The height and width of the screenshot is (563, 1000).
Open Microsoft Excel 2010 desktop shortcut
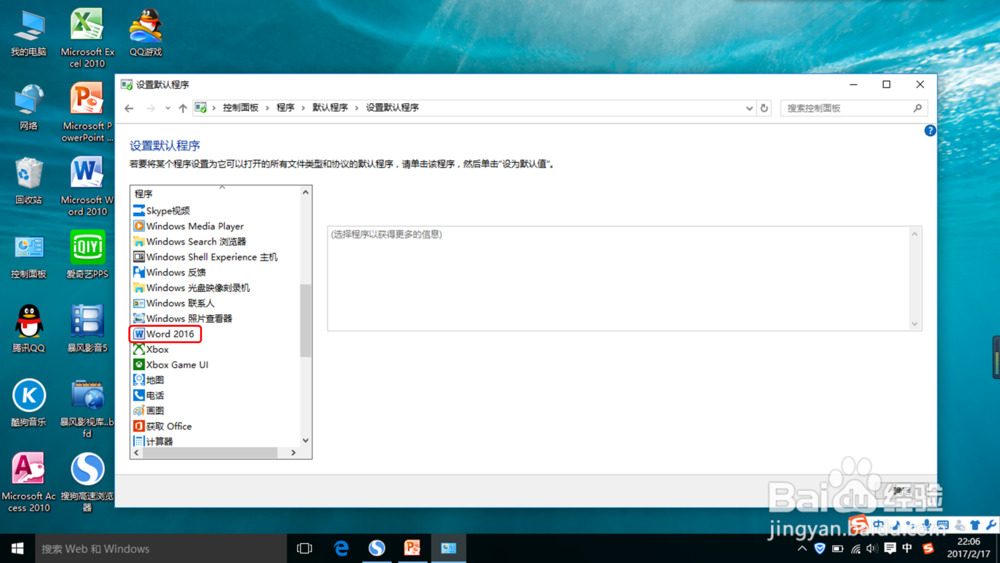pyautogui.click(x=87, y=38)
